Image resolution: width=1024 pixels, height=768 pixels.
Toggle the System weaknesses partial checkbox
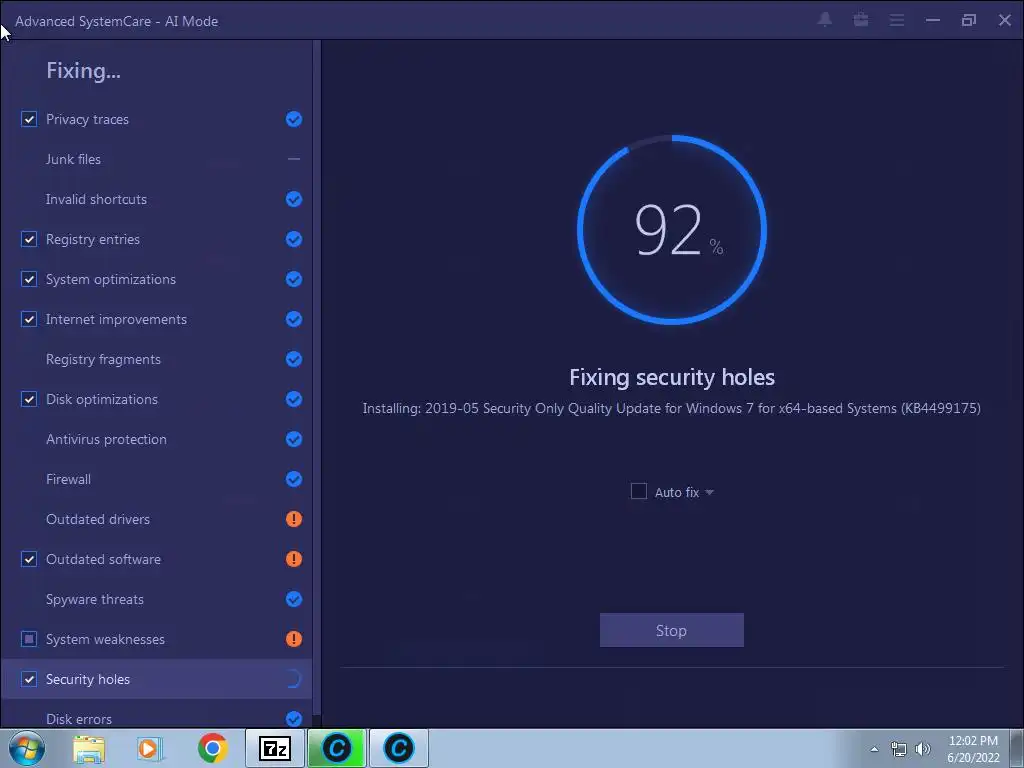(29, 639)
